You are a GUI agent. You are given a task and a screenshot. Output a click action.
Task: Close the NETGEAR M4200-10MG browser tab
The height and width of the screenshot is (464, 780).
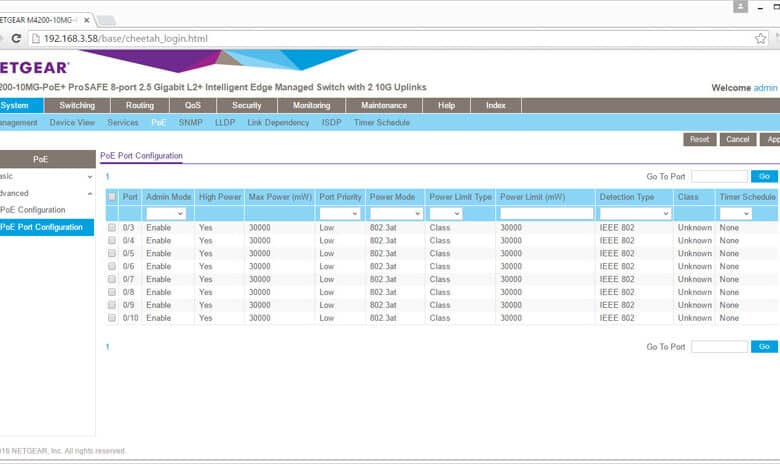point(87,20)
